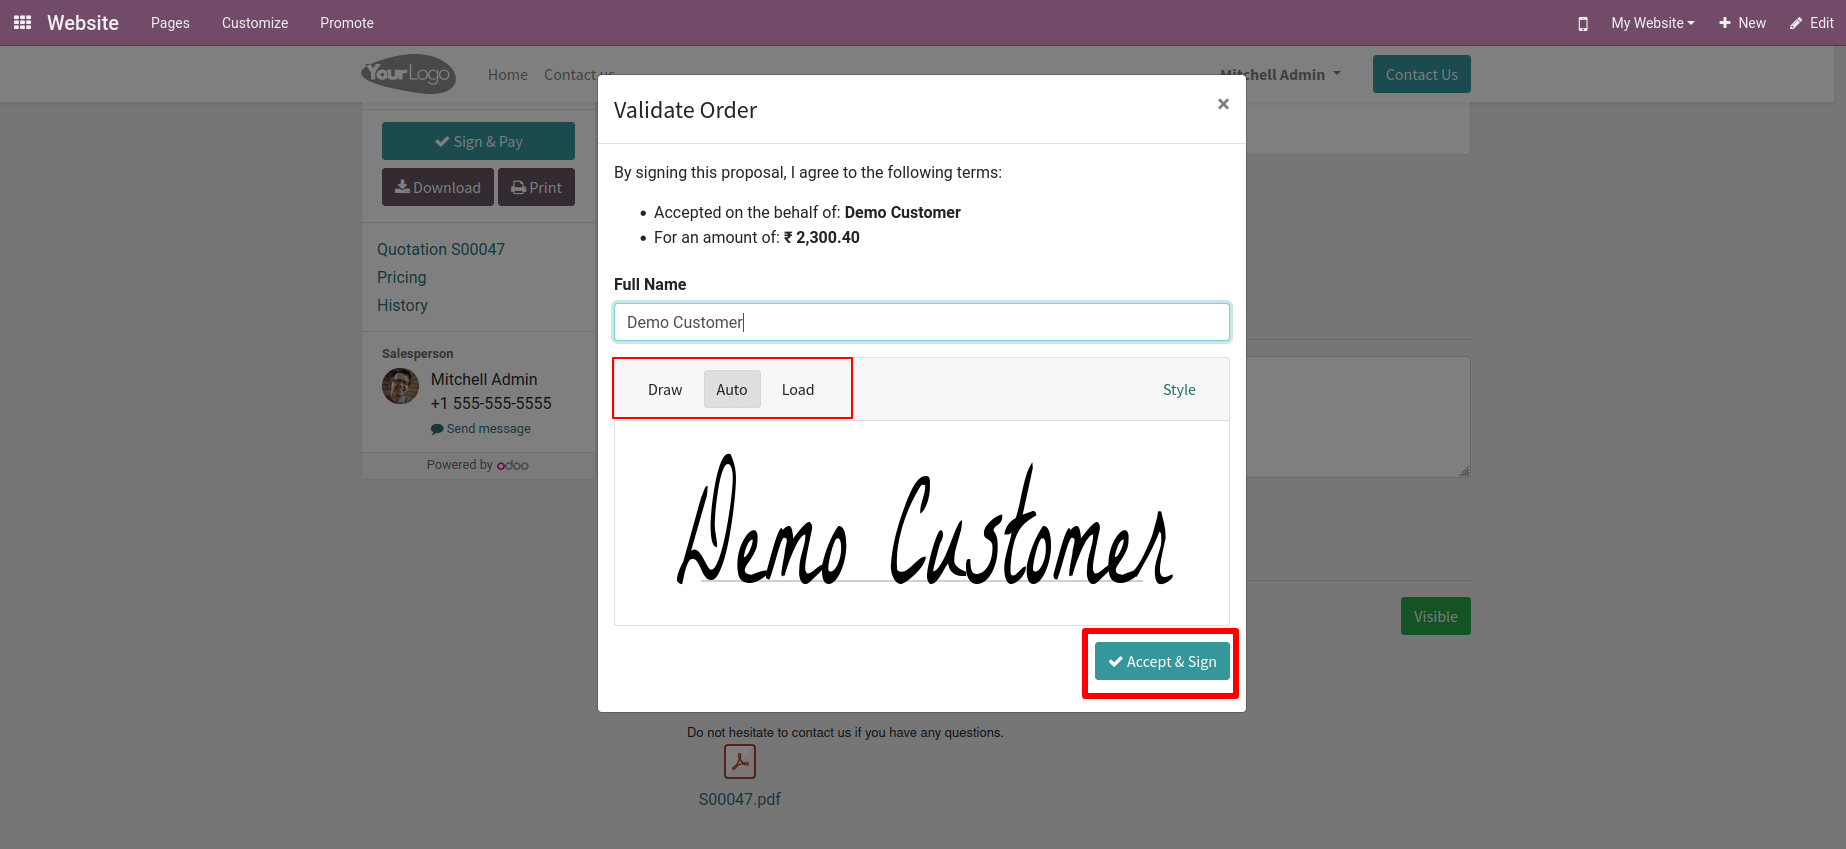Click the amount ₹ 2,300.40 text
The height and width of the screenshot is (849, 1846).
[822, 237]
